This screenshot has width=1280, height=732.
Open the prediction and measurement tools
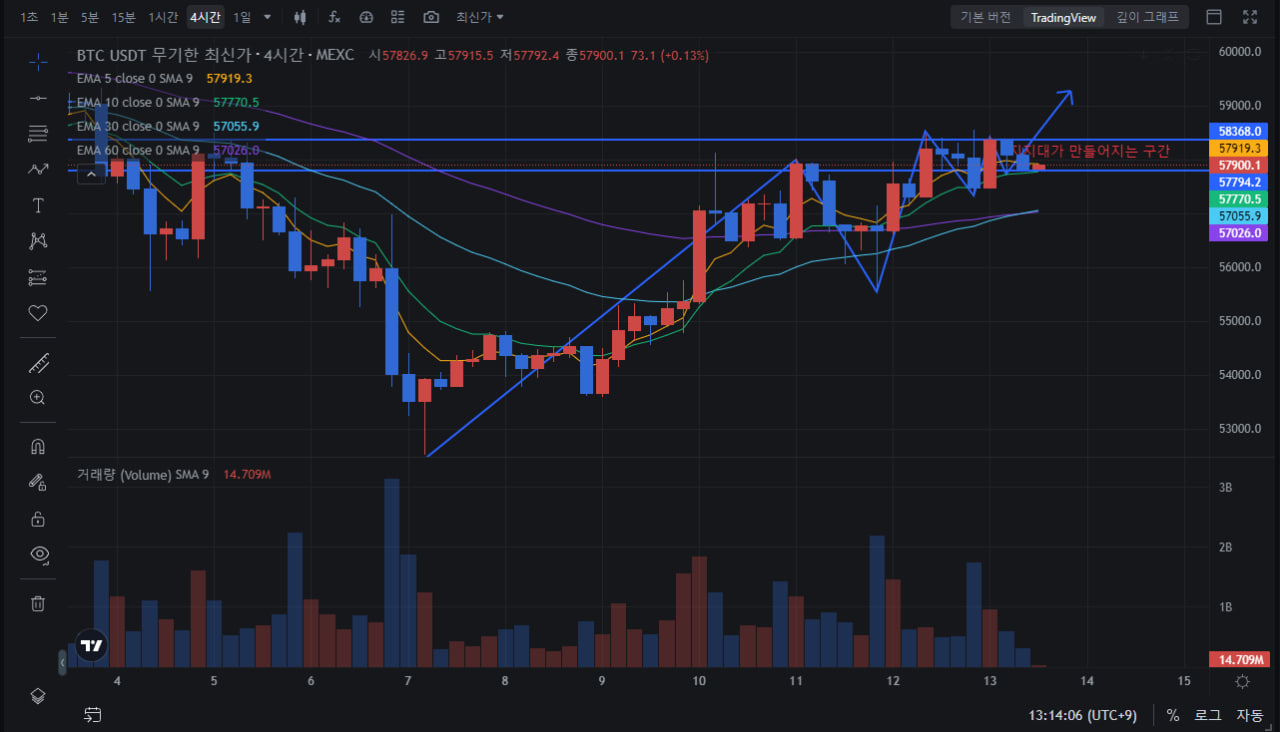click(x=38, y=276)
